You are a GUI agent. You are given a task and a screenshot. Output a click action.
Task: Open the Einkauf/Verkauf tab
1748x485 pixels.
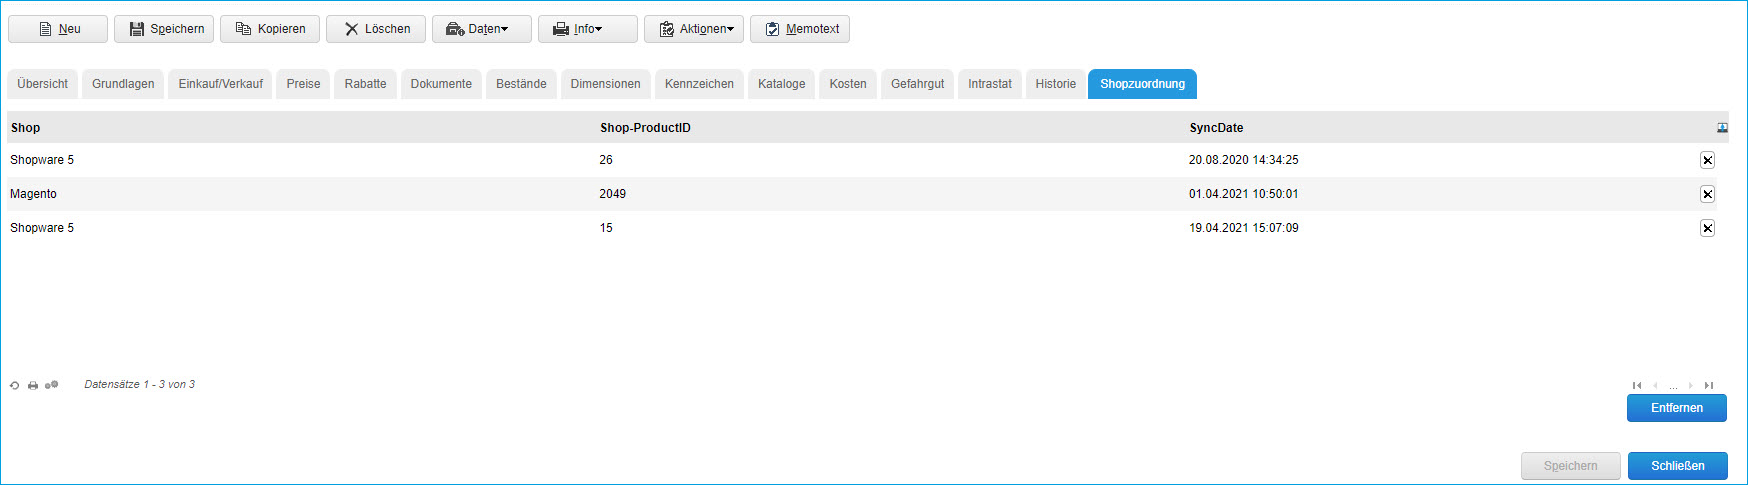pyautogui.click(x=221, y=84)
